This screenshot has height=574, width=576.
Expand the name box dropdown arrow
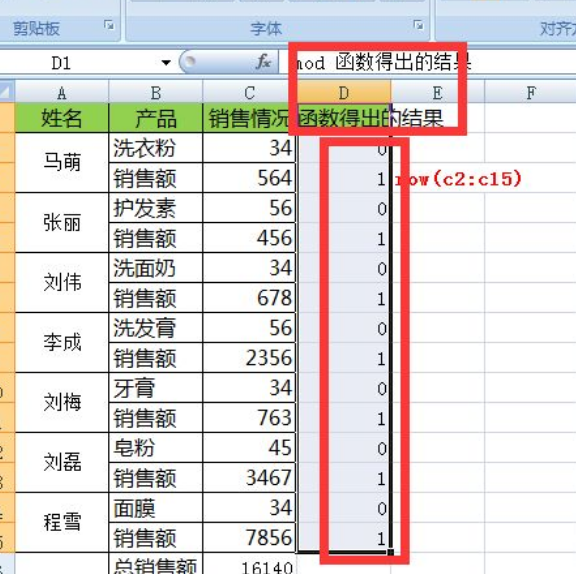pyautogui.click(x=166, y=62)
